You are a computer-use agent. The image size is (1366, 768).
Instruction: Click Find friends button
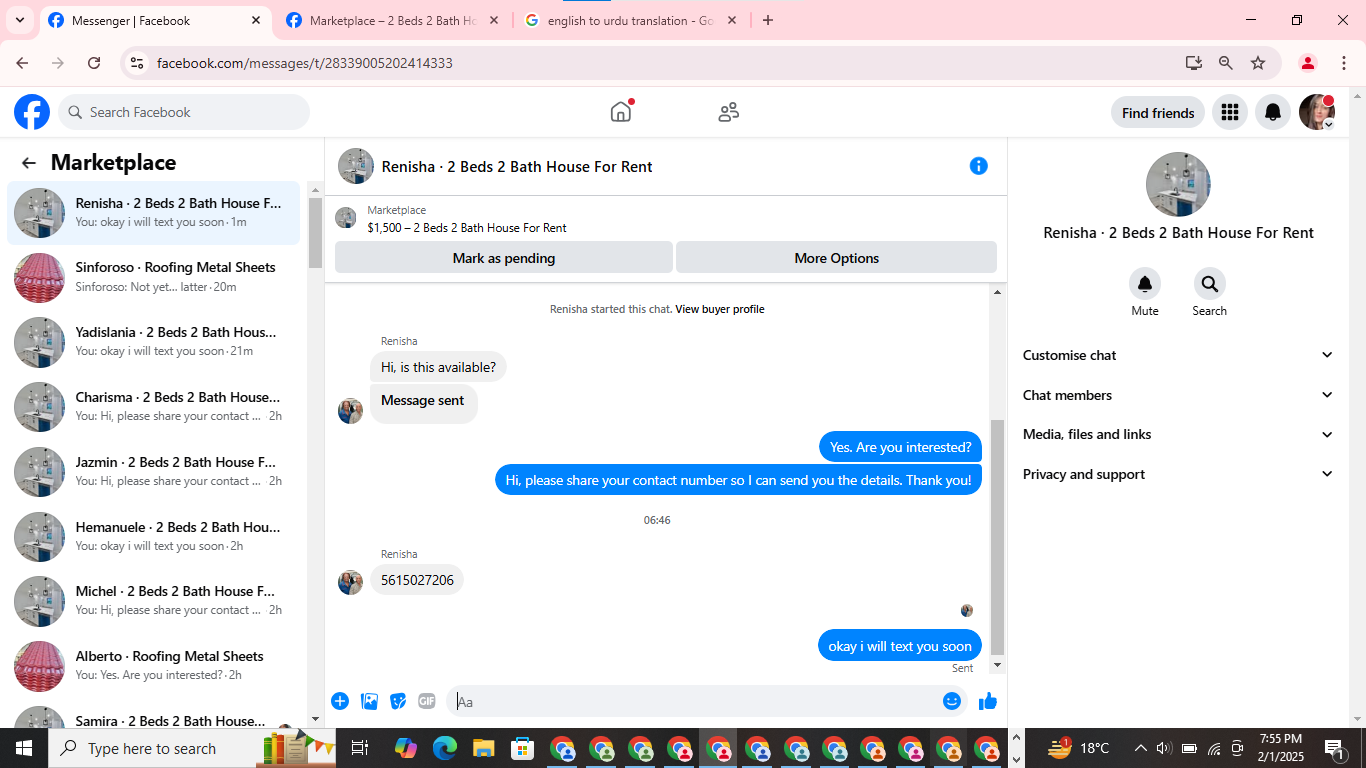(x=1158, y=113)
